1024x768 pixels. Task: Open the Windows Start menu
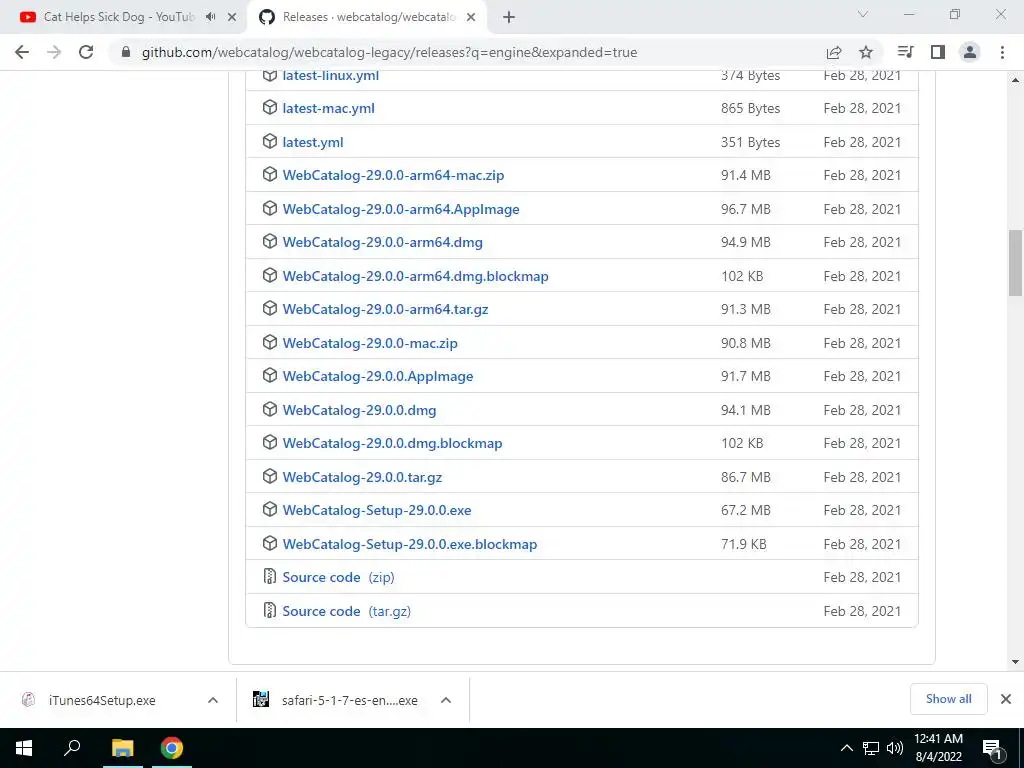[24, 748]
